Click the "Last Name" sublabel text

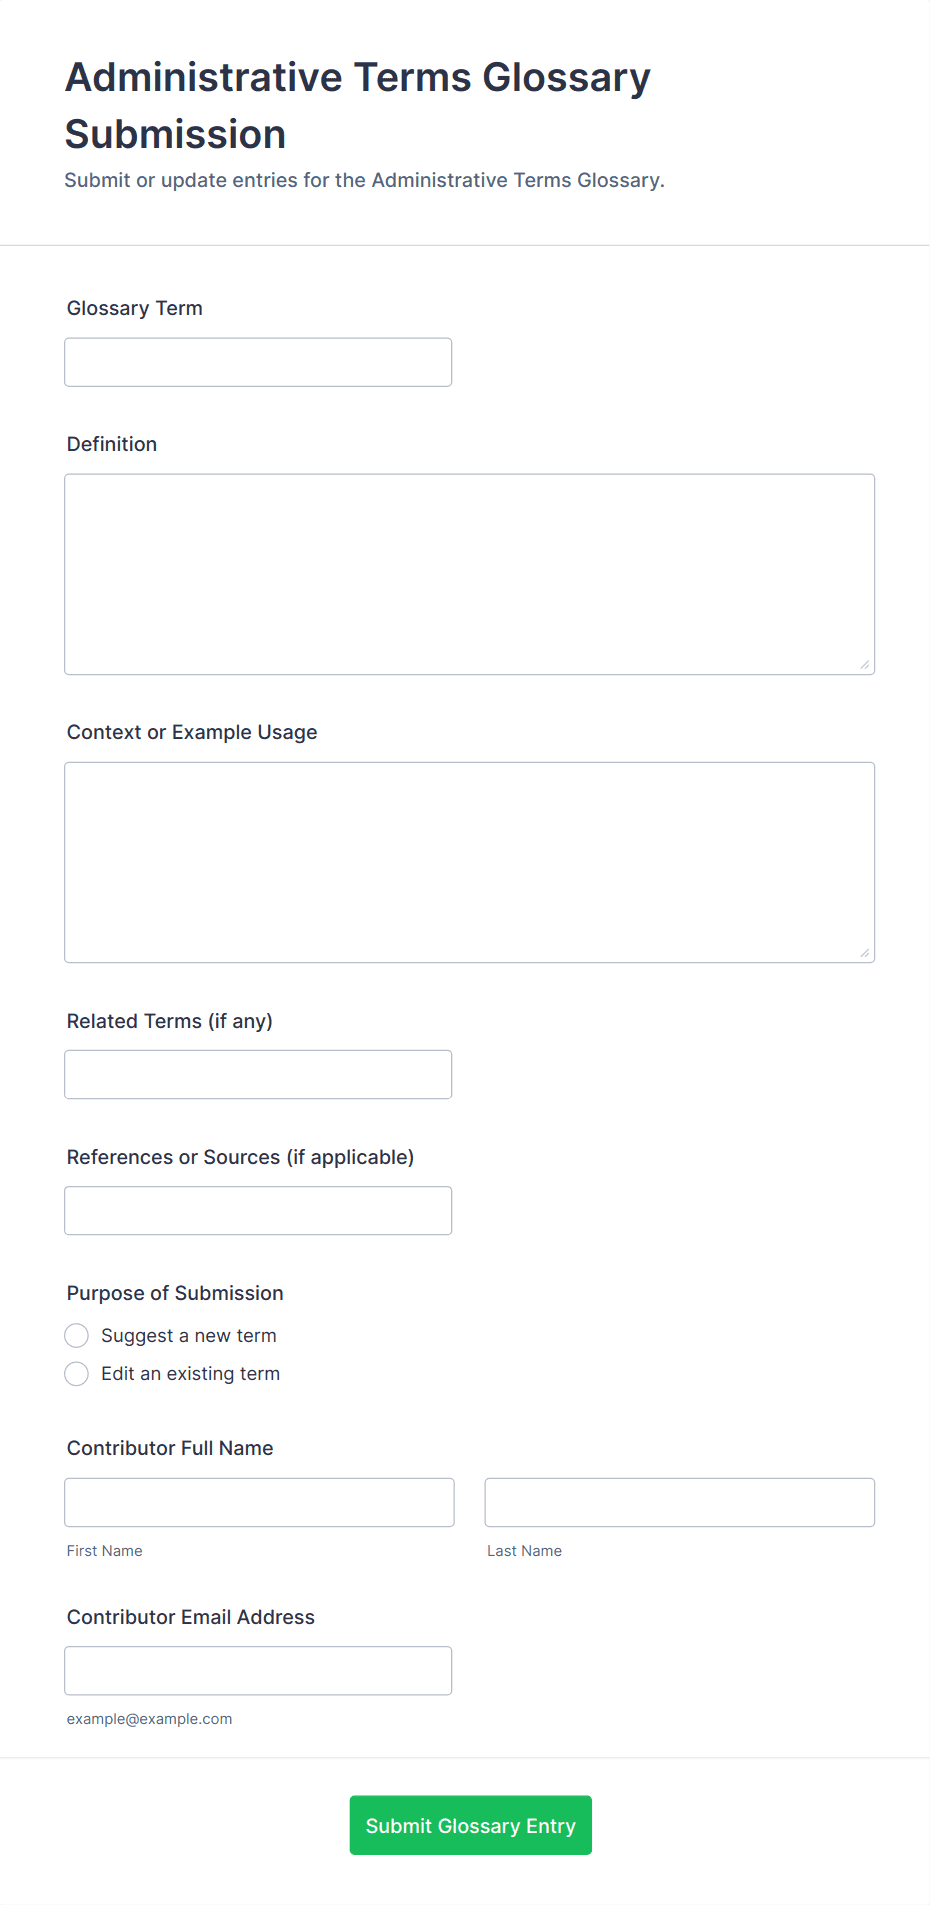click(524, 1551)
